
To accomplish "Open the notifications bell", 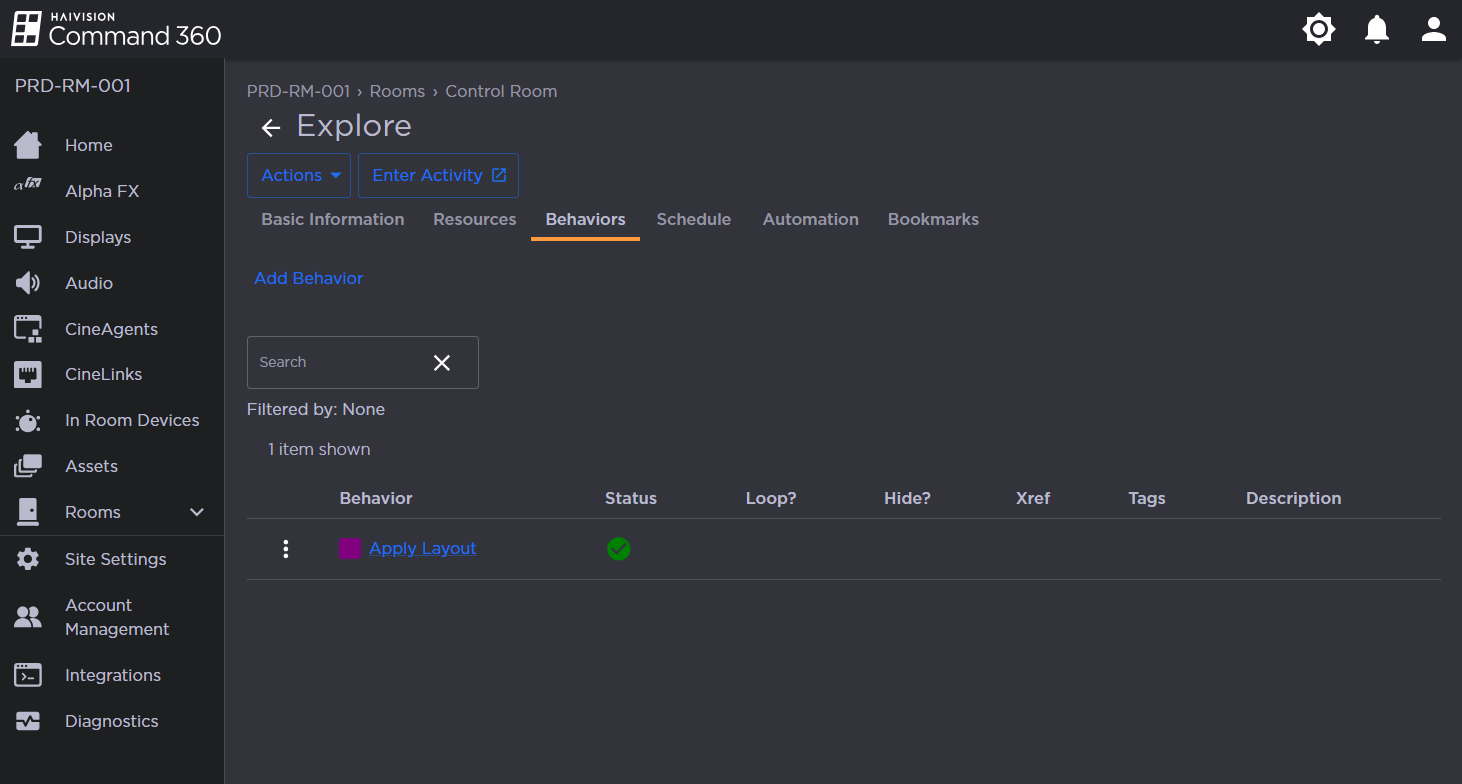I will tap(1376, 29).
